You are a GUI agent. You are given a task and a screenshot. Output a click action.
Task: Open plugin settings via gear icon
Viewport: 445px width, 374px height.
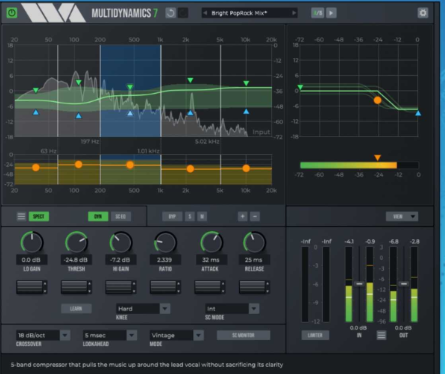(x=423, y=13)
